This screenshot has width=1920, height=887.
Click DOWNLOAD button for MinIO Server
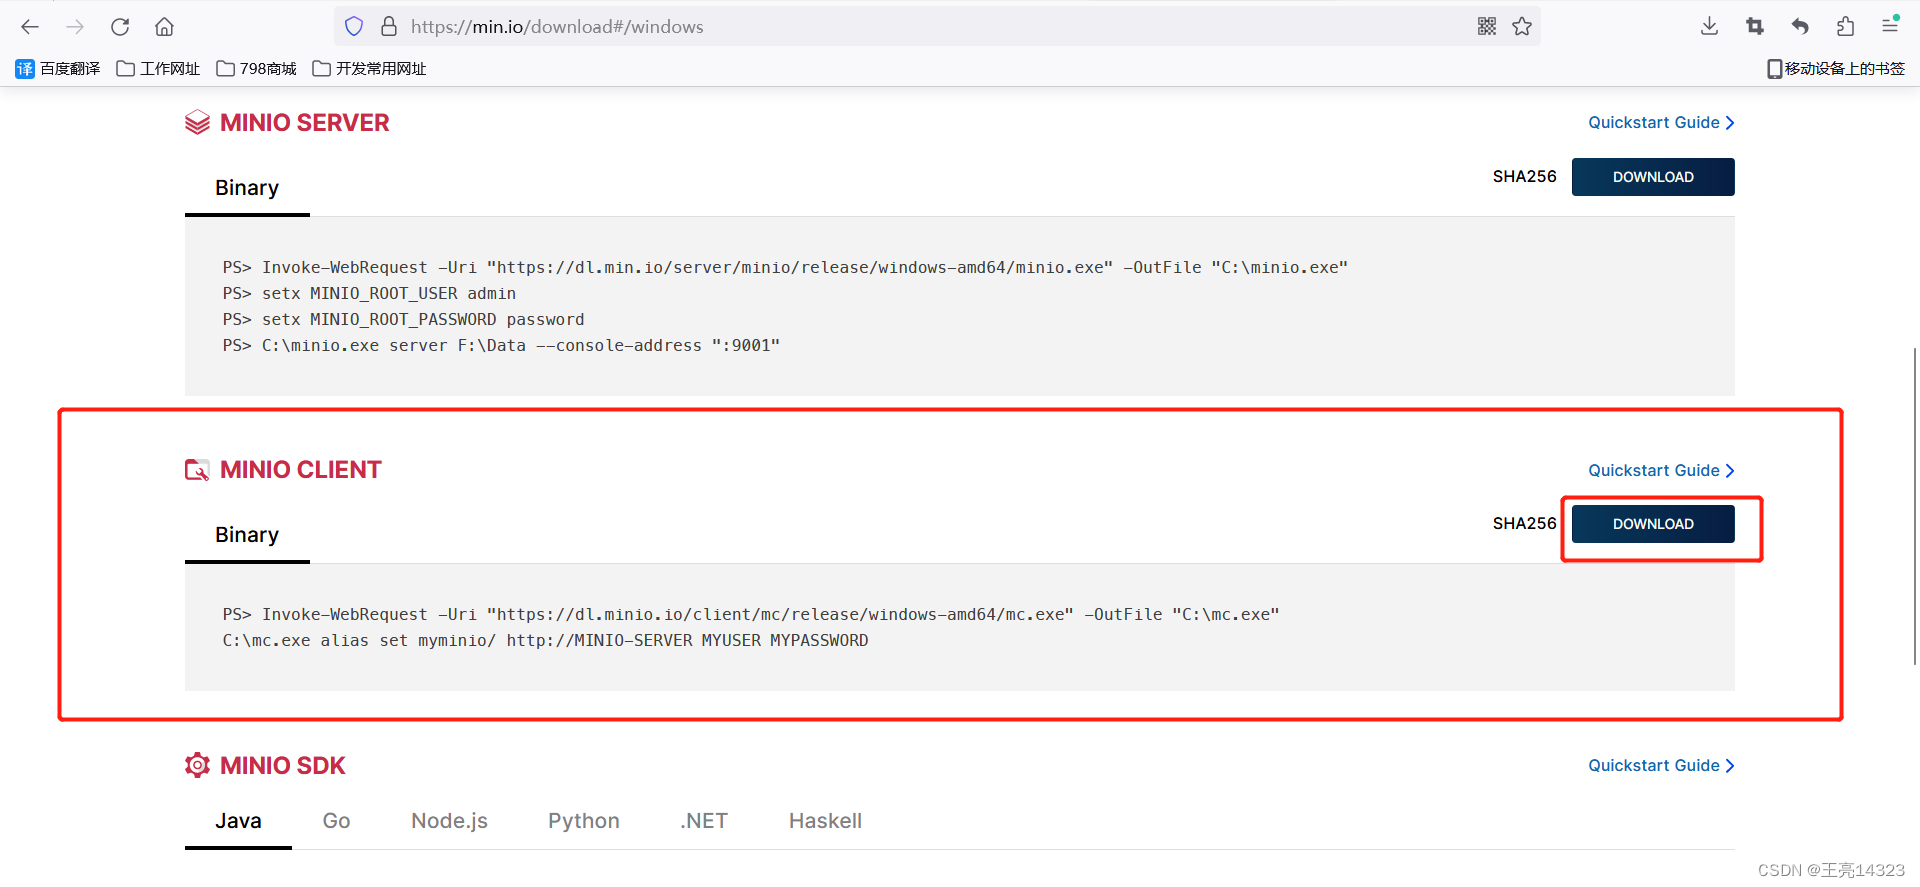1653,177
